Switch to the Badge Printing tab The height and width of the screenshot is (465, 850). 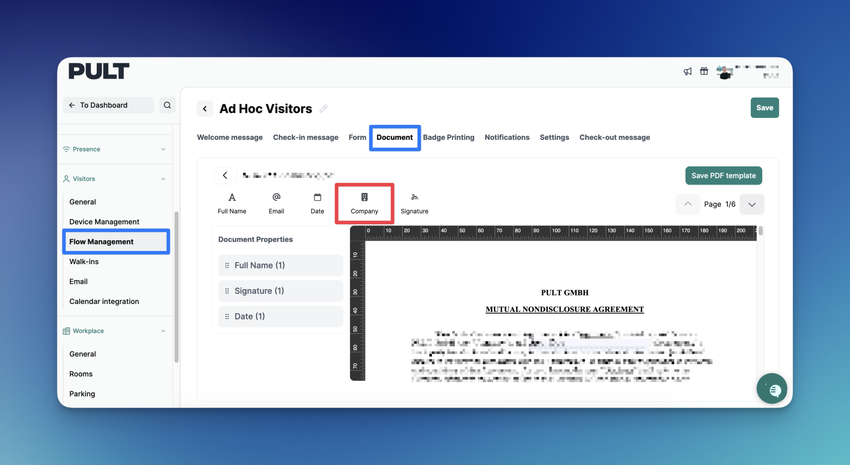coord(448,137)
